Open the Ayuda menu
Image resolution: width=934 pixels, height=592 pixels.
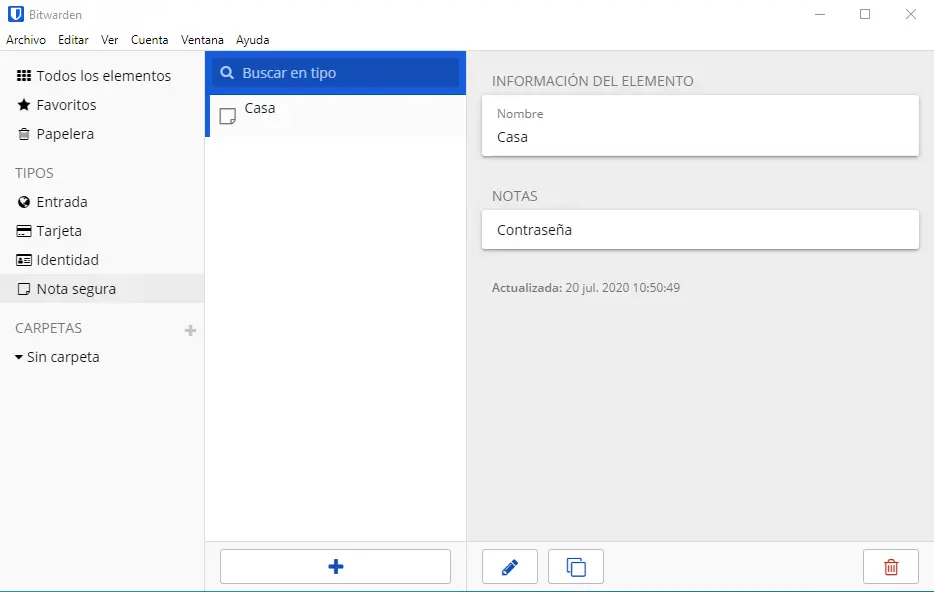(x=252, y=40)
